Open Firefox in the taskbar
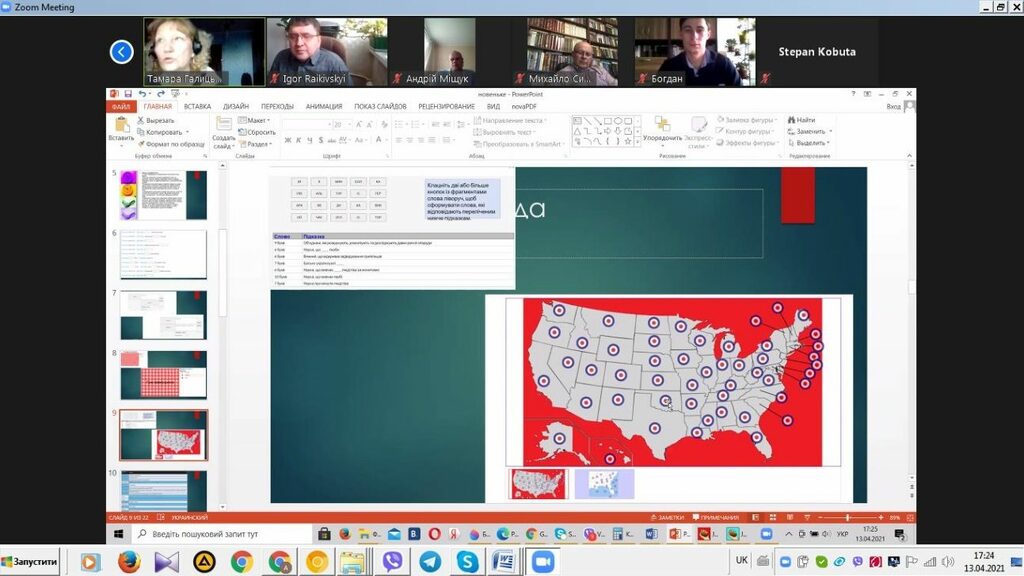This screenshot has height=576, width=1024. click(x=128, y=561)
